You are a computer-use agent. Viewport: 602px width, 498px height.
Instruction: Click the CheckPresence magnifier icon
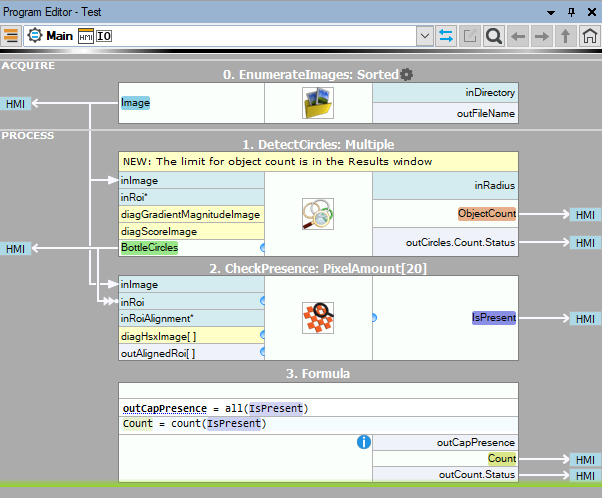[318, 318]
